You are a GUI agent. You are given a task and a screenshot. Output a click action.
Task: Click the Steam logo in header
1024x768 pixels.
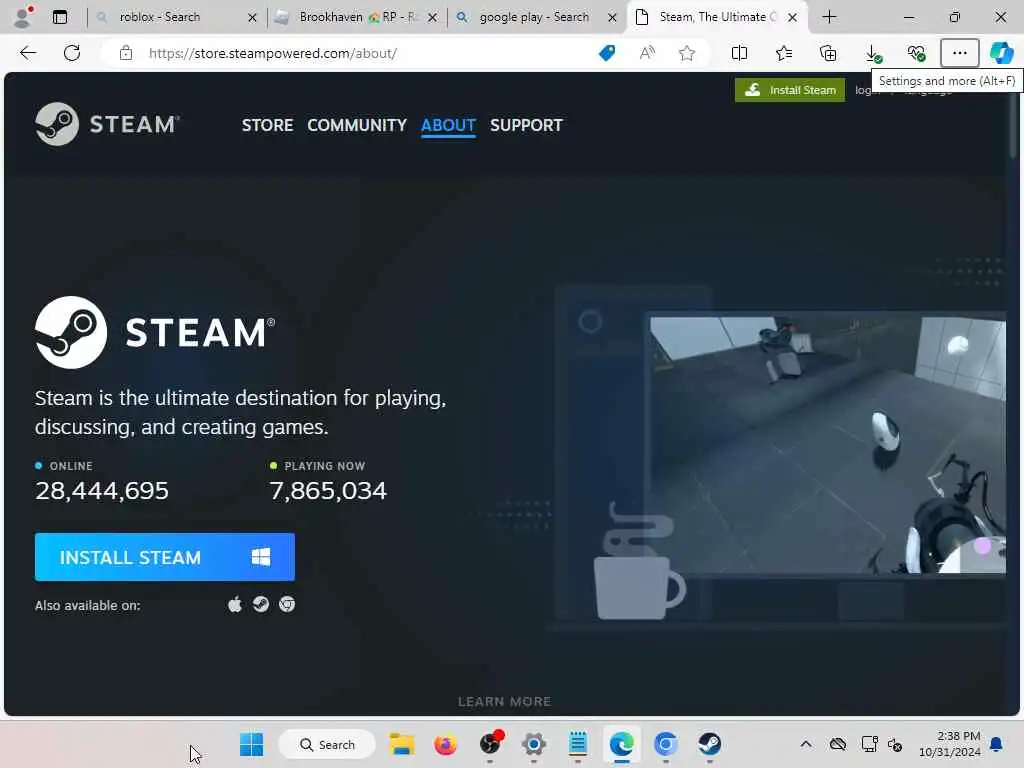(107, 124)
